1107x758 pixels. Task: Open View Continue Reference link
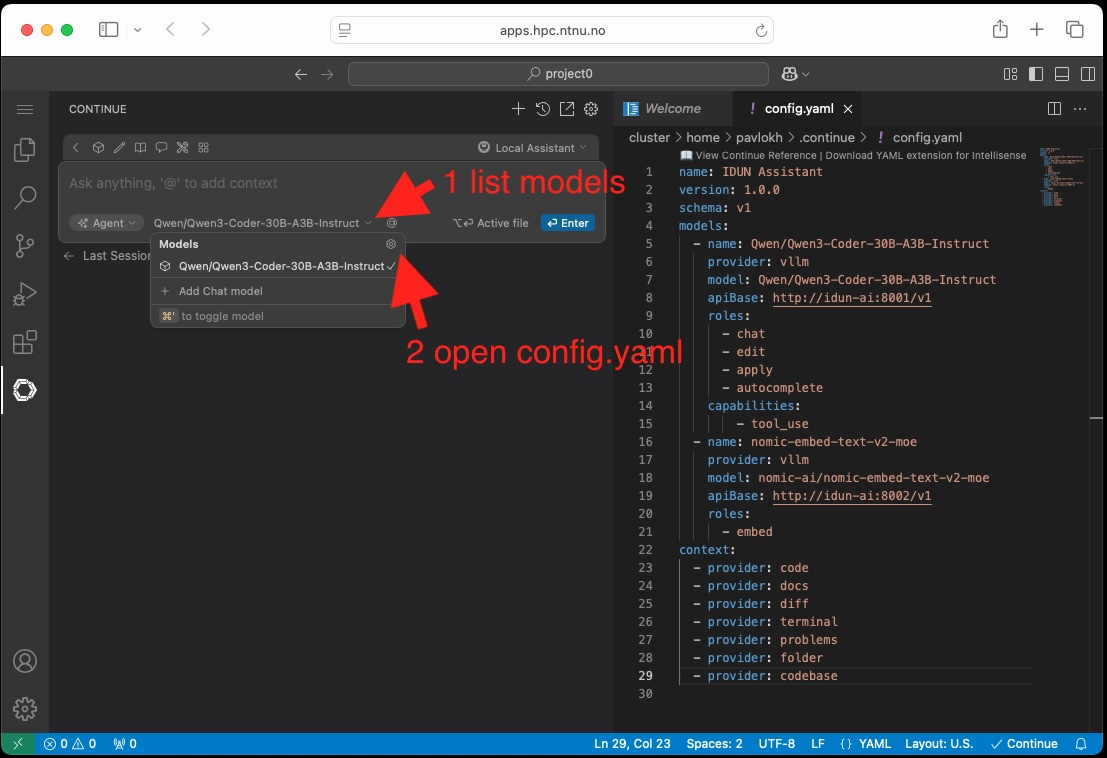coord(755,155)
